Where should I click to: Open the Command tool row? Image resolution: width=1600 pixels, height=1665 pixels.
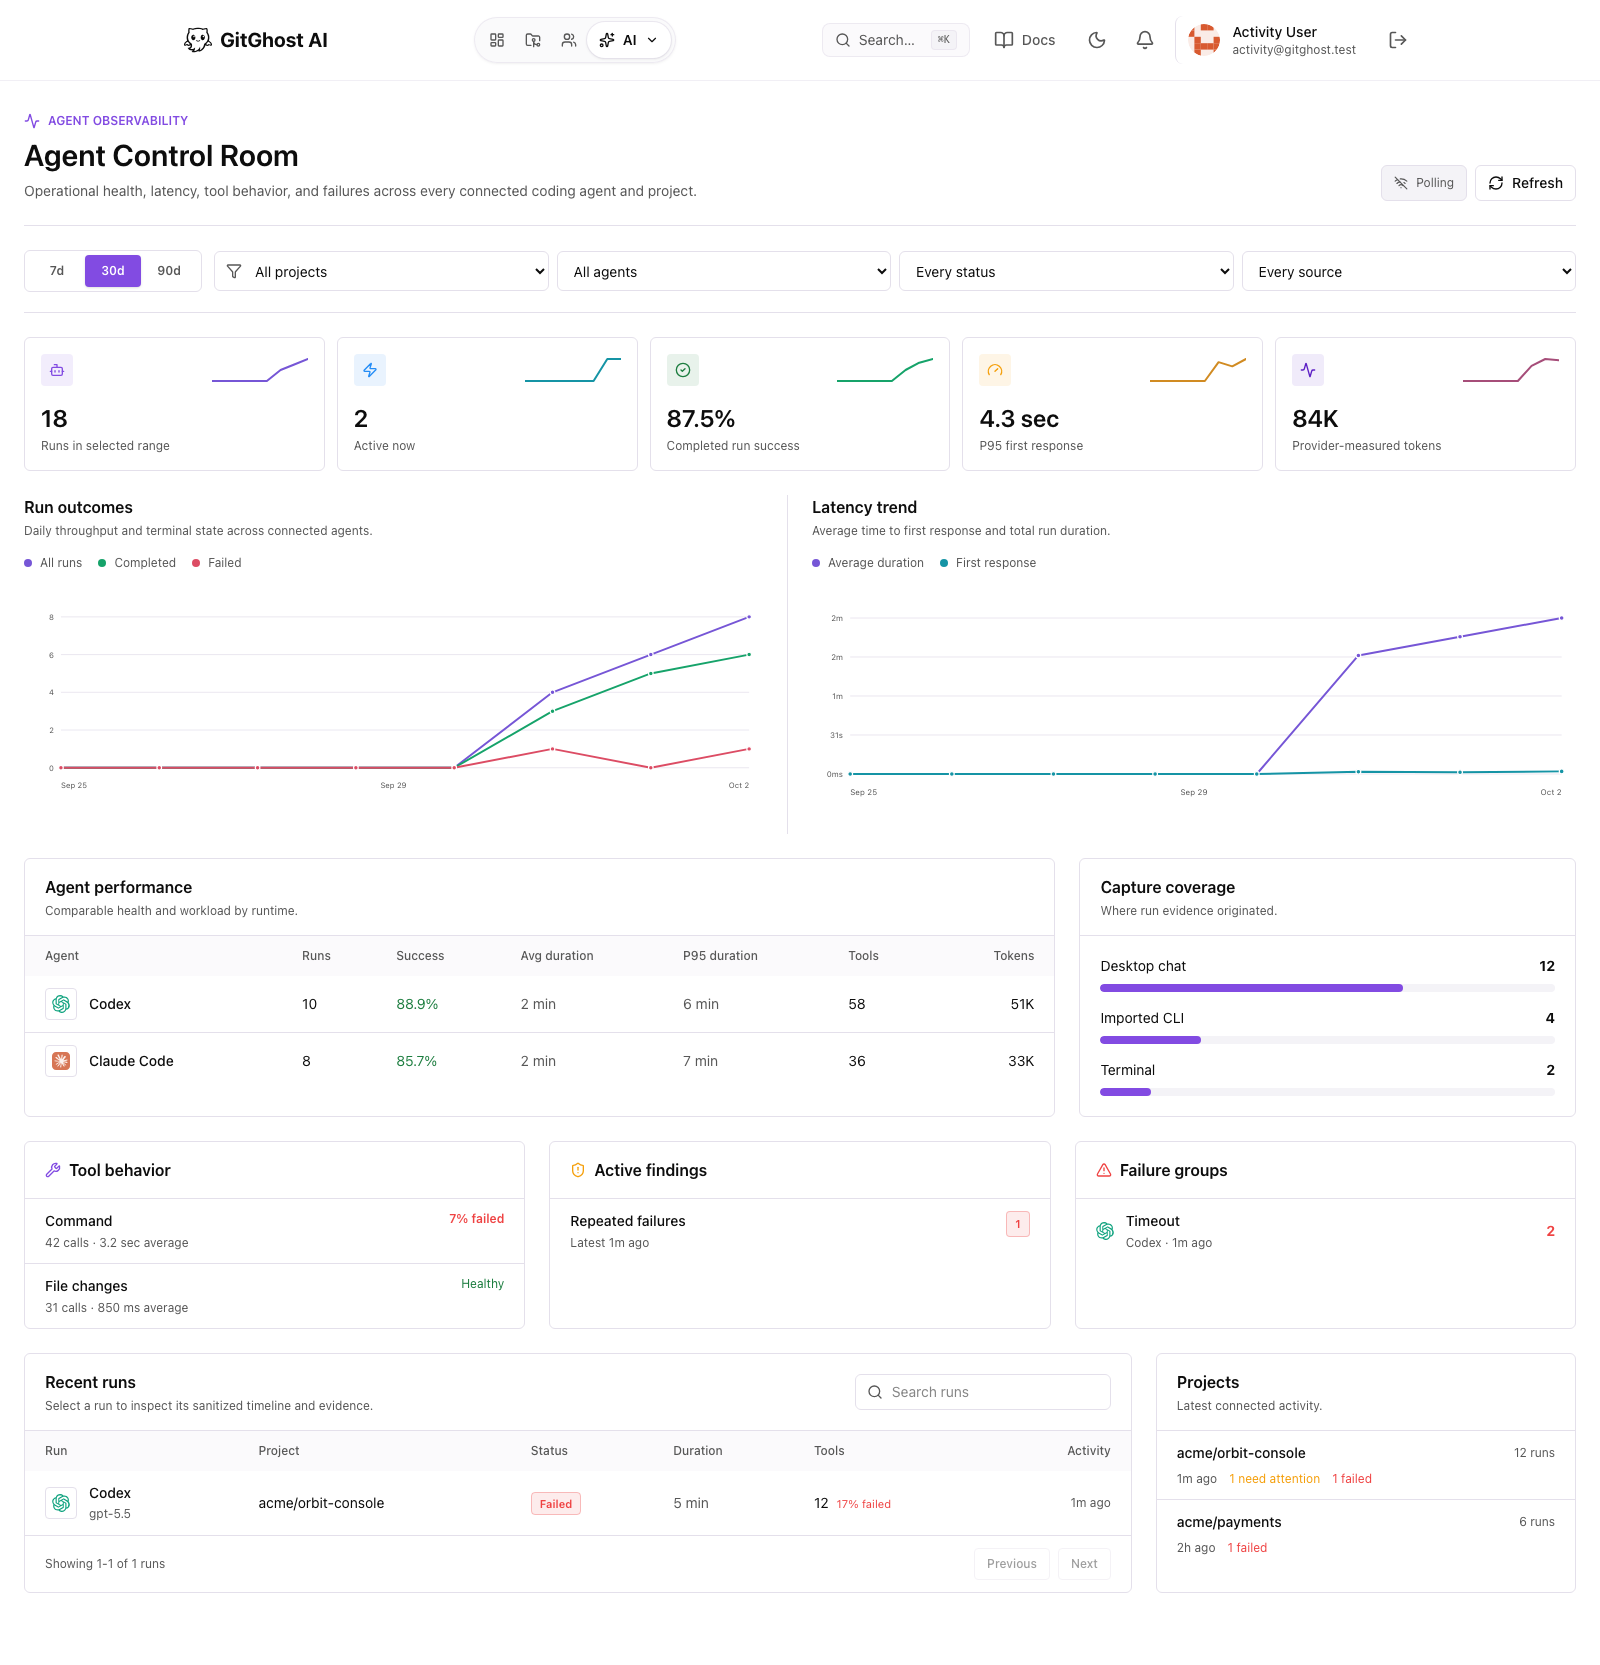(x=274, y=1231)
